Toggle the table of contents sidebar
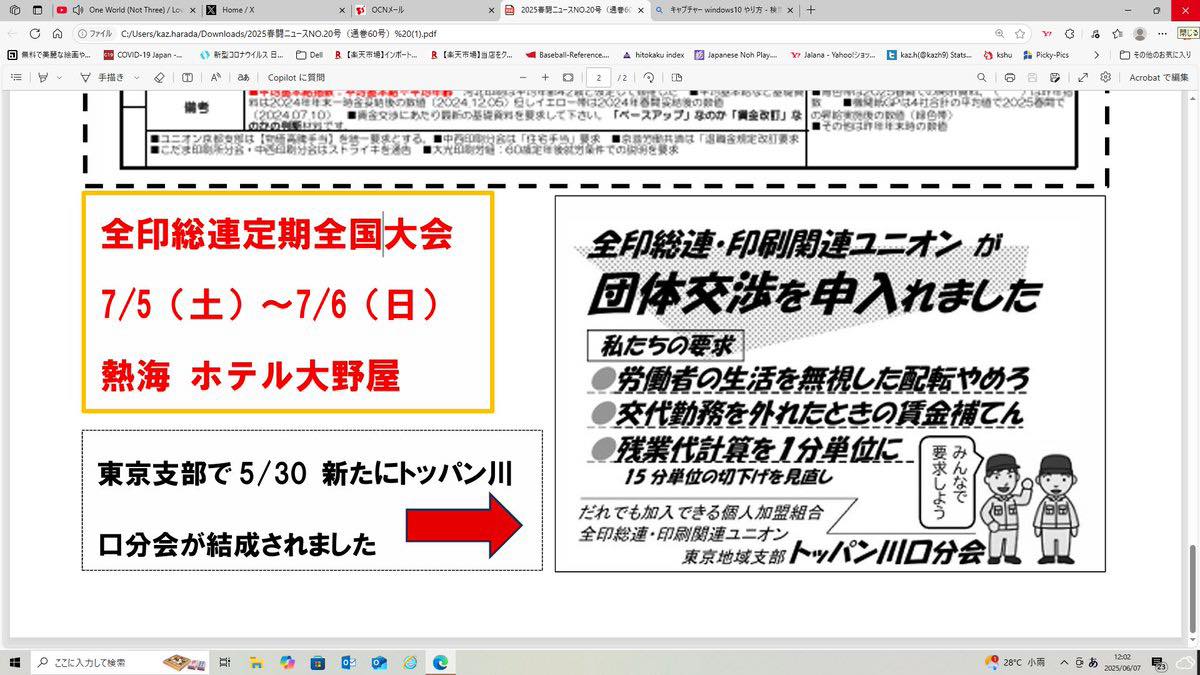Viewport: 1200px width, 675px height. (16, 77)
